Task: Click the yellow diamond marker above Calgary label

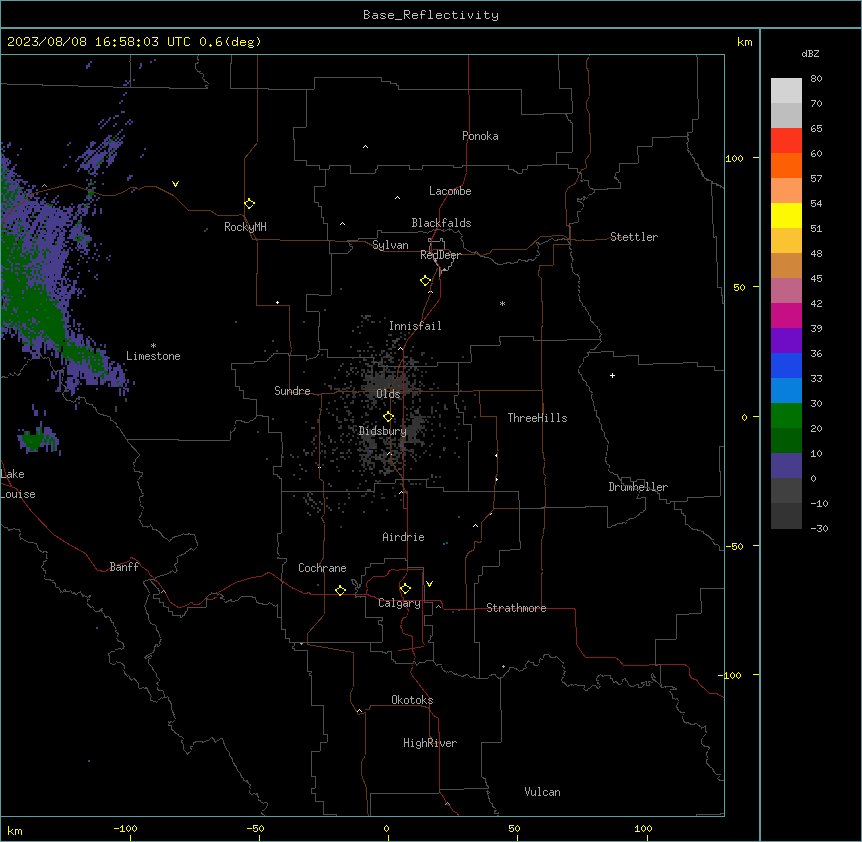Action: [x=405, y=589]
